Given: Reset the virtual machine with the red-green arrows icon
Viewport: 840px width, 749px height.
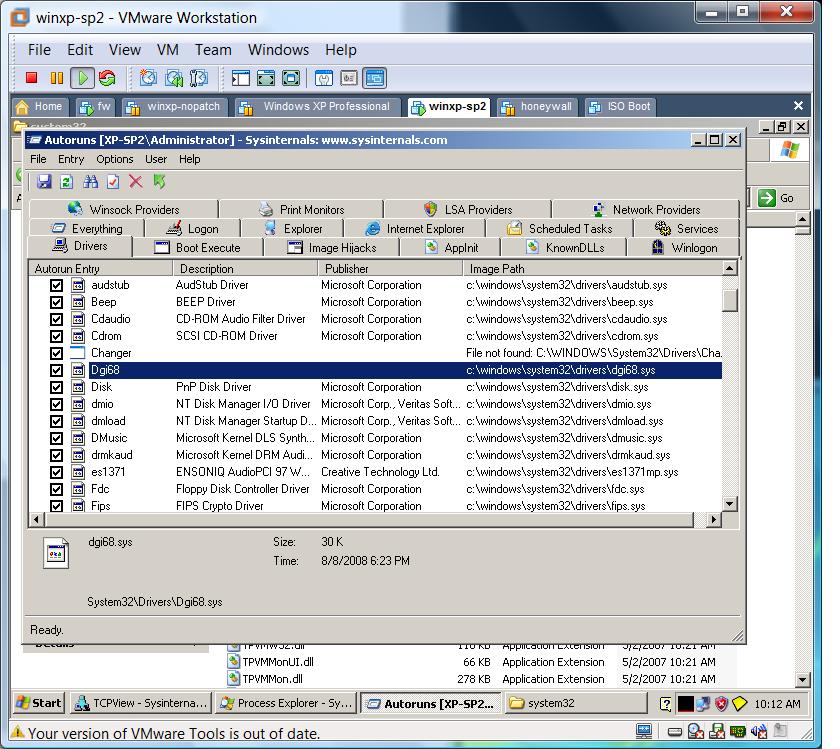Looking at the screenshot, I should pyautogui.click(x=107, y=78).
